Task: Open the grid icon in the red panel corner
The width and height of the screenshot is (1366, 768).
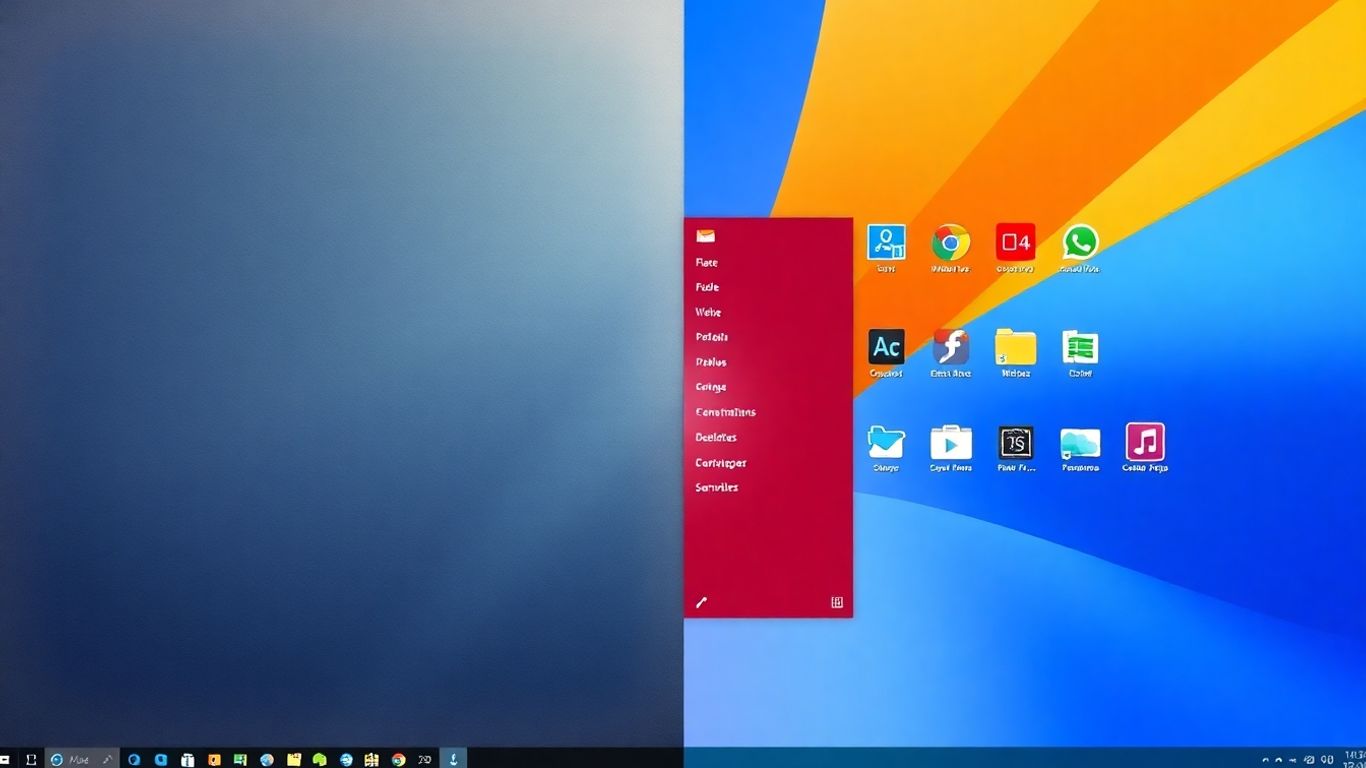Action: coord(836,602)
